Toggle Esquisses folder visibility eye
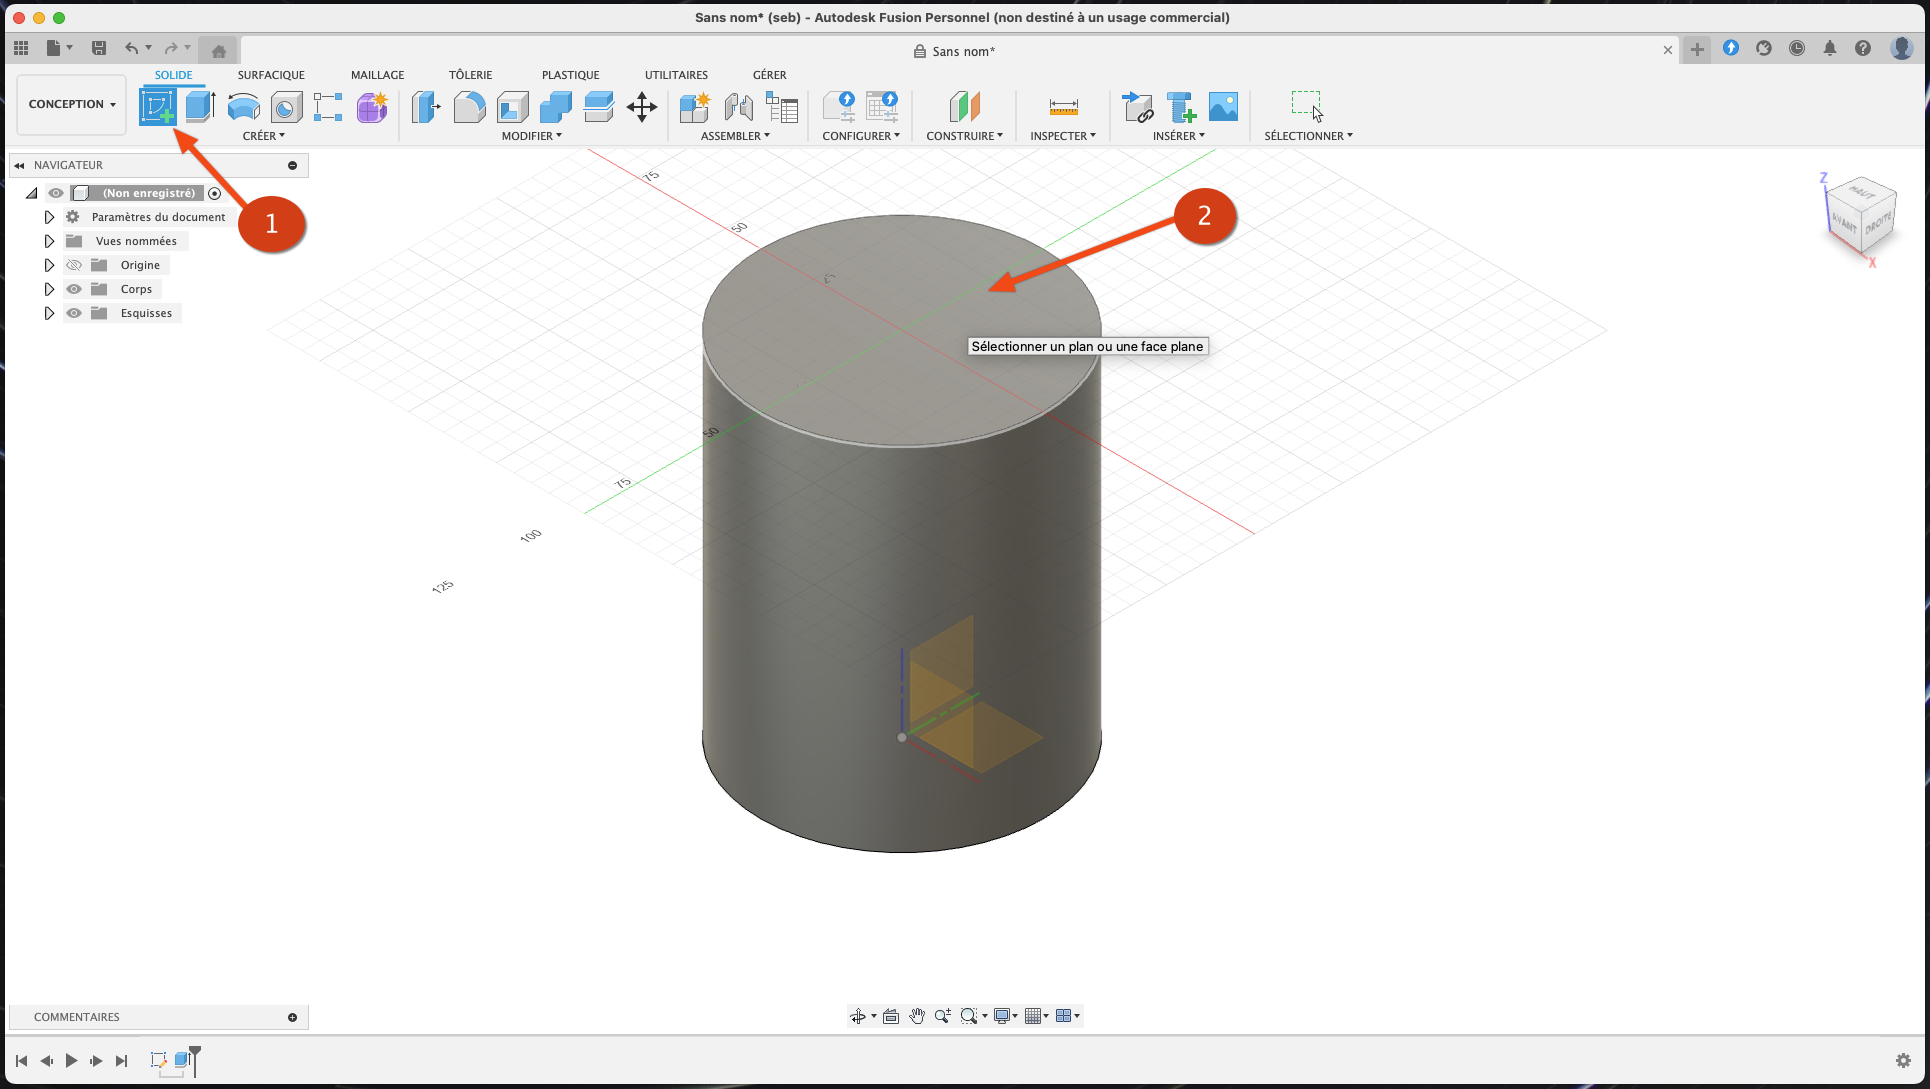1930x1089 pixels. (74, 313)
